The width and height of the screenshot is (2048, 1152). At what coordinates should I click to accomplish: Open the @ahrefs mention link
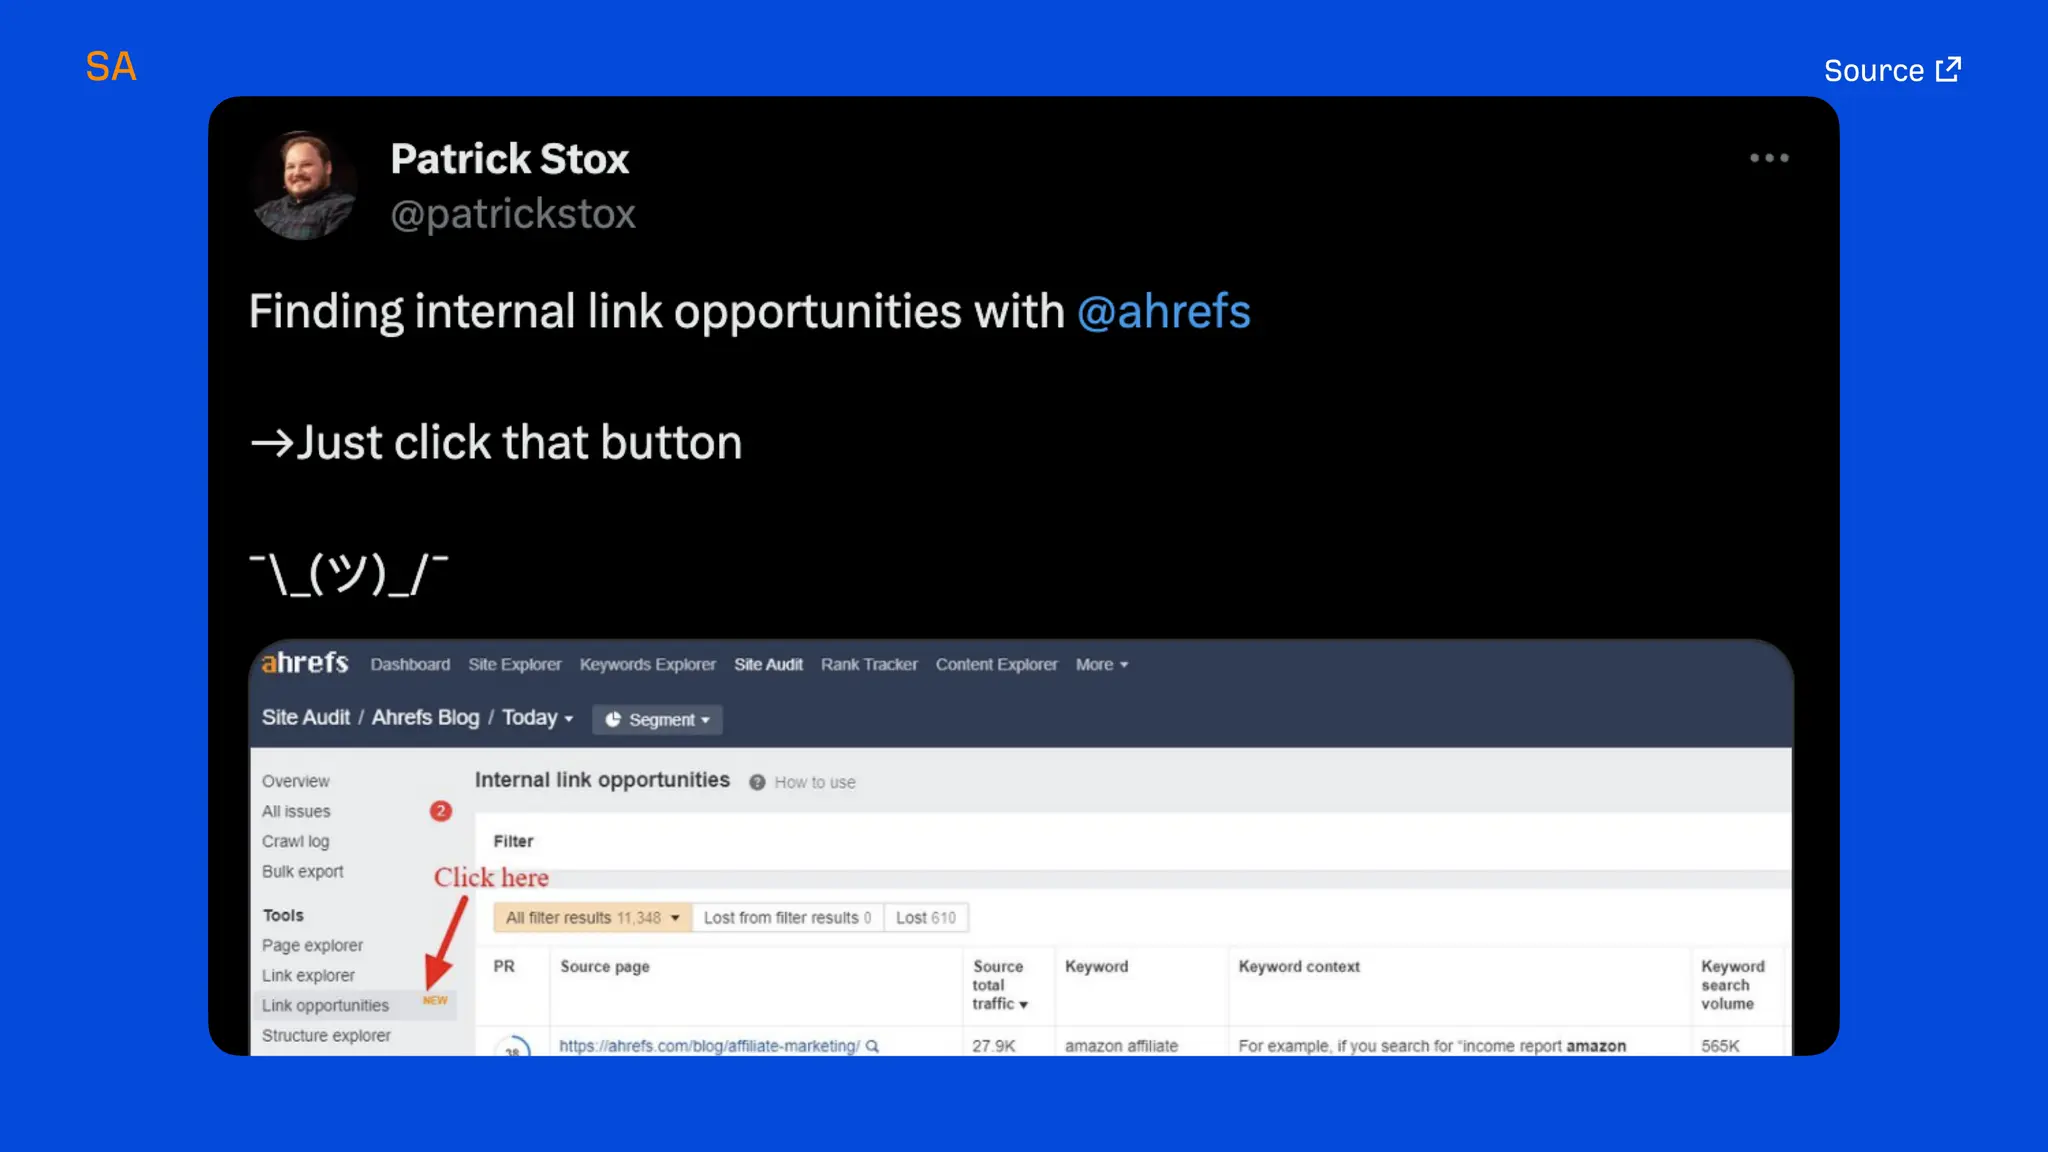click(x=1164, y=311)
